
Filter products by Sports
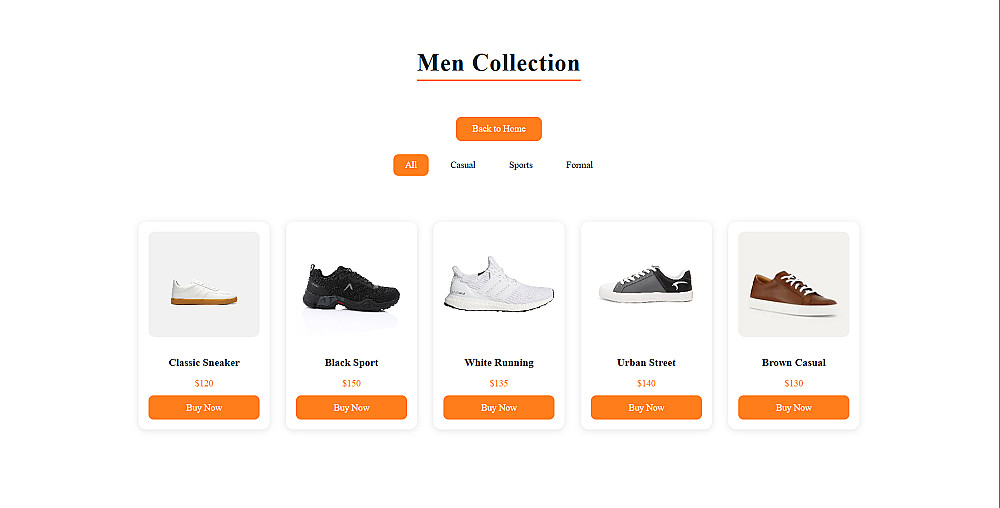pos(520,165)
